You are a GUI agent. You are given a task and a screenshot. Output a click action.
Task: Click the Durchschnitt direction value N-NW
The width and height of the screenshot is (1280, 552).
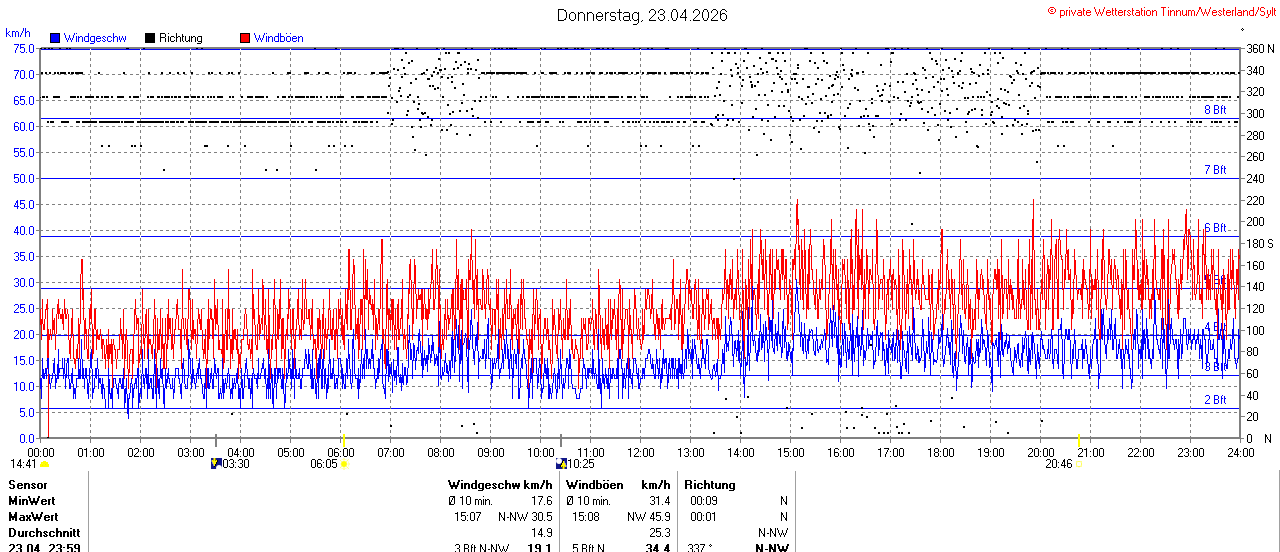coord(773,533)
